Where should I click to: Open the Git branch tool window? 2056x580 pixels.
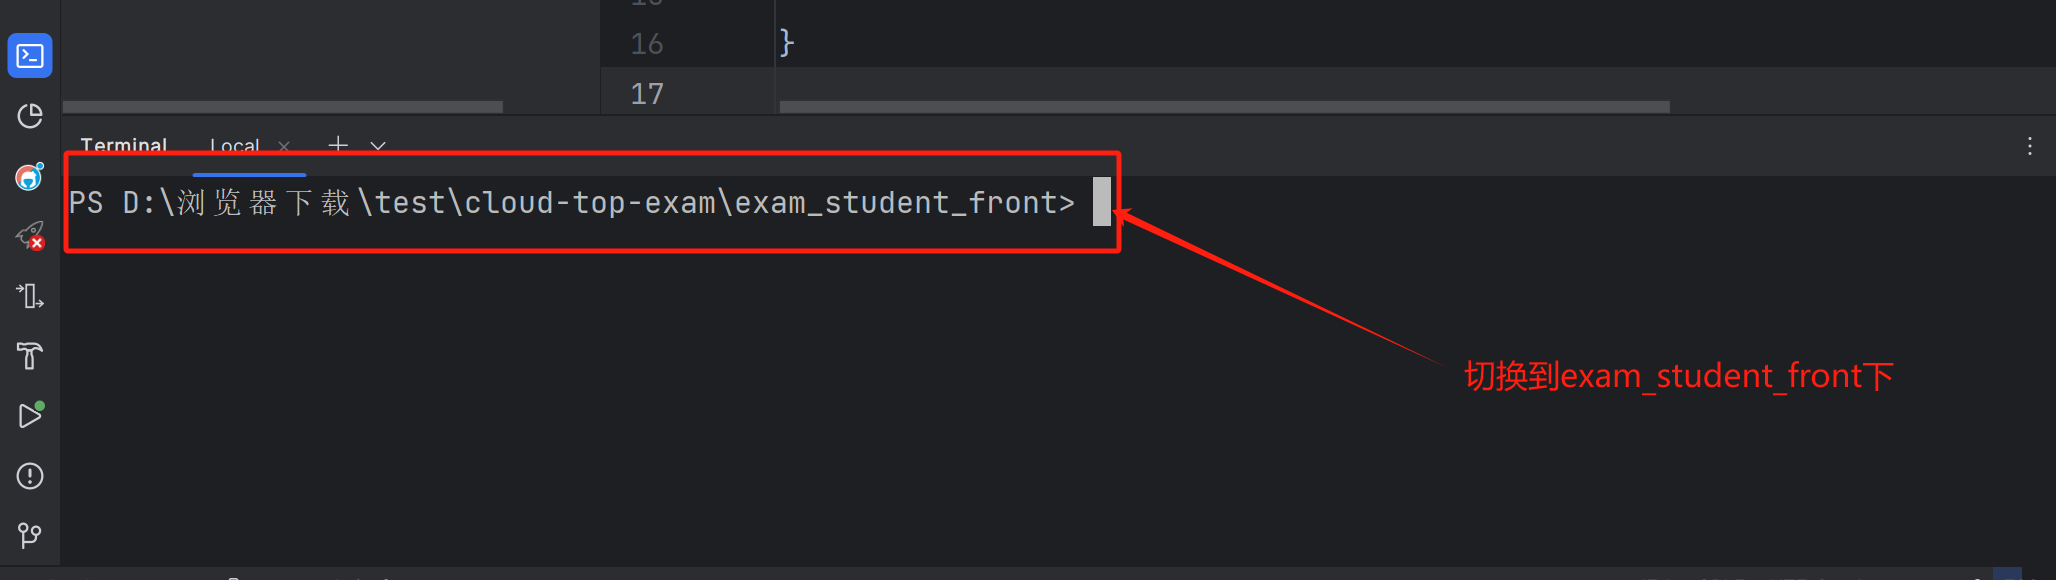(30, 536)
